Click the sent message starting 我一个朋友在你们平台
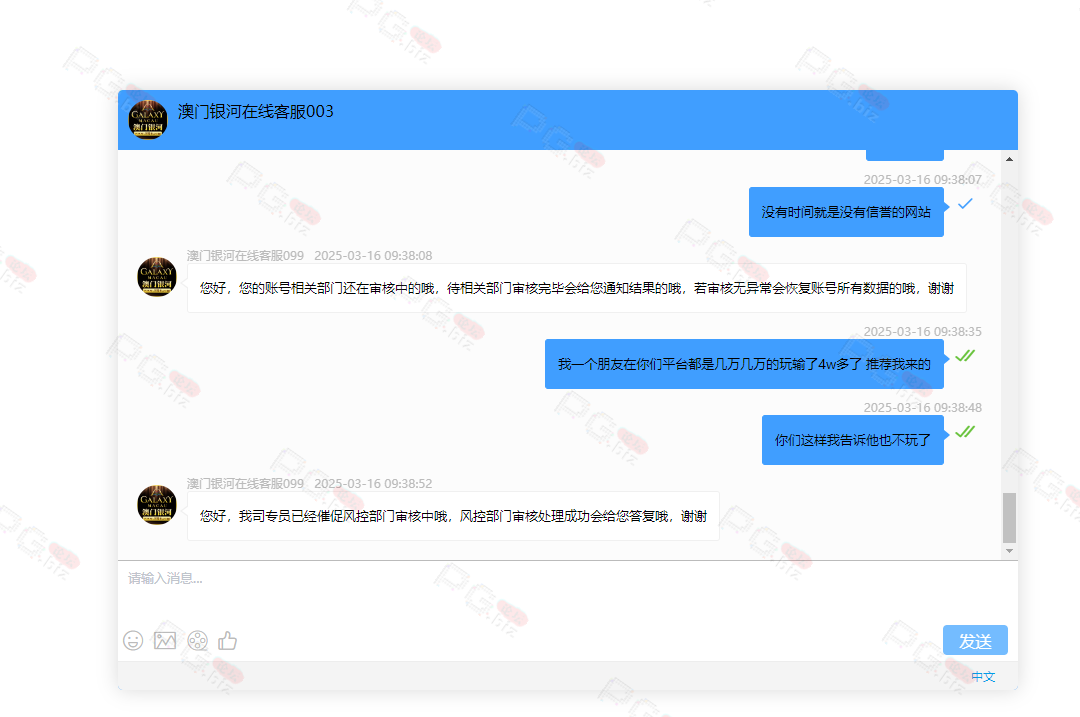This screenshot has width=1080, height=717. [744, 364]
